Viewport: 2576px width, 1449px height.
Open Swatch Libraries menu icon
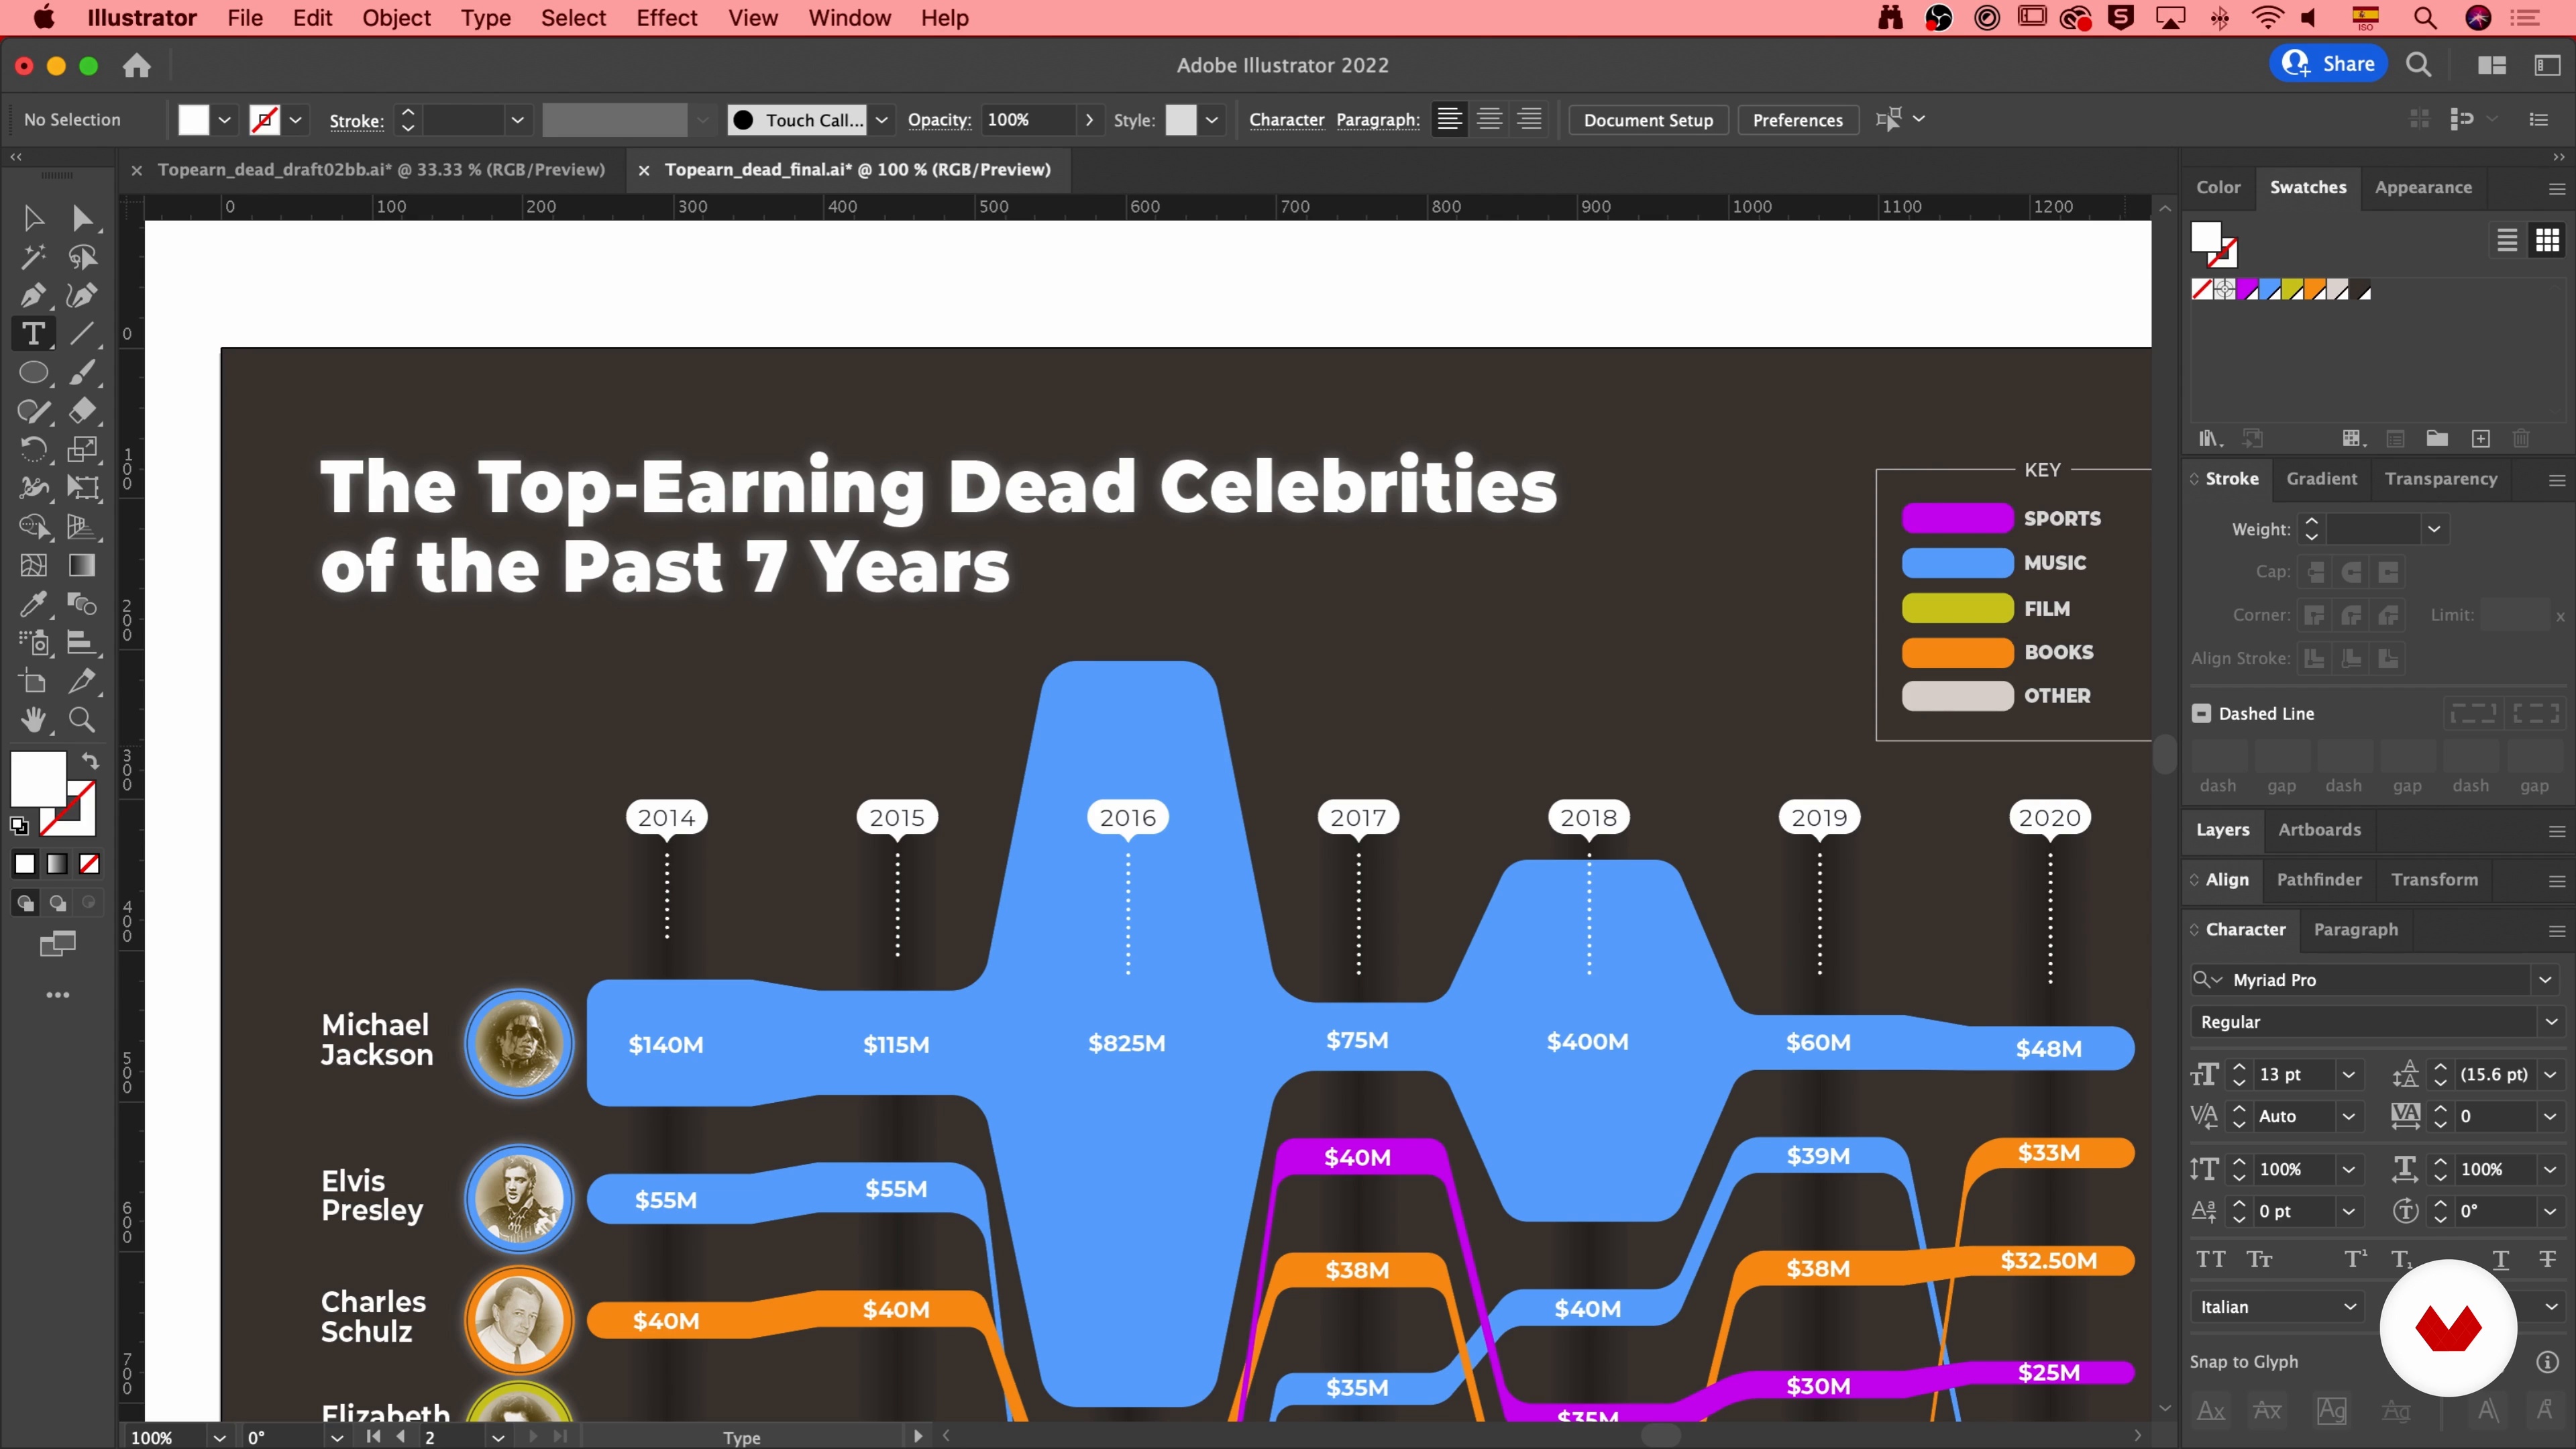point(2211,438)
